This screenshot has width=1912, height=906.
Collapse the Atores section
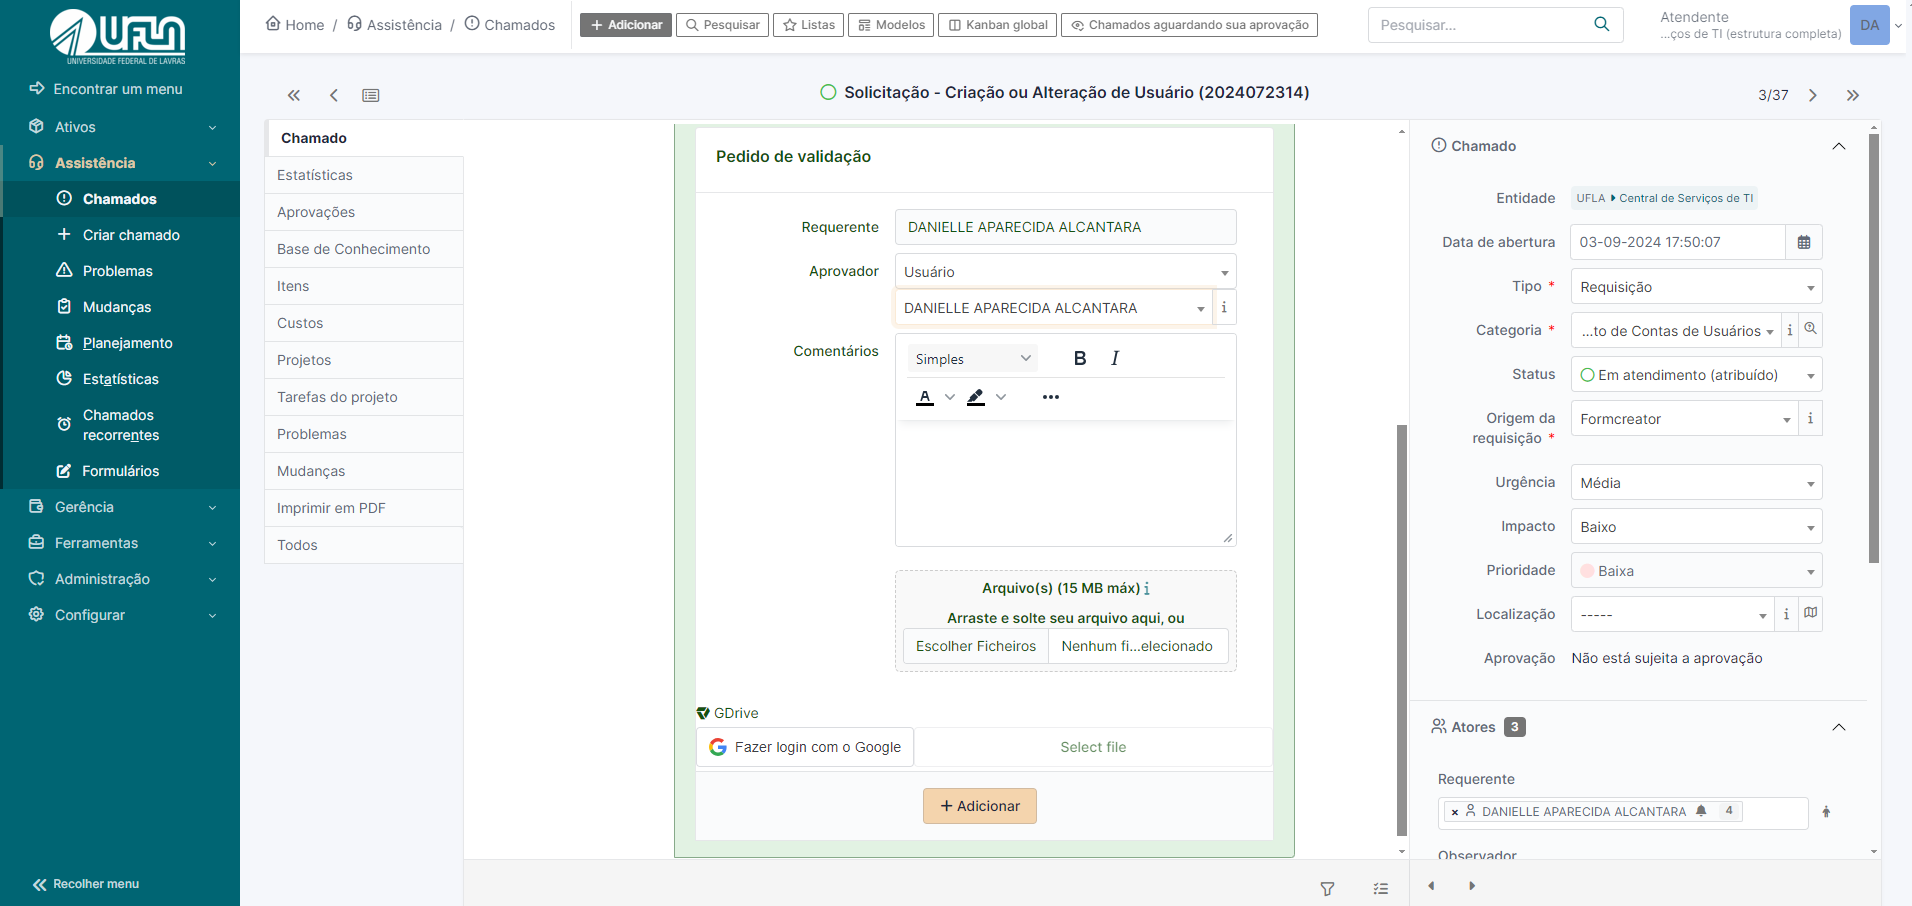pos(1839,727)
